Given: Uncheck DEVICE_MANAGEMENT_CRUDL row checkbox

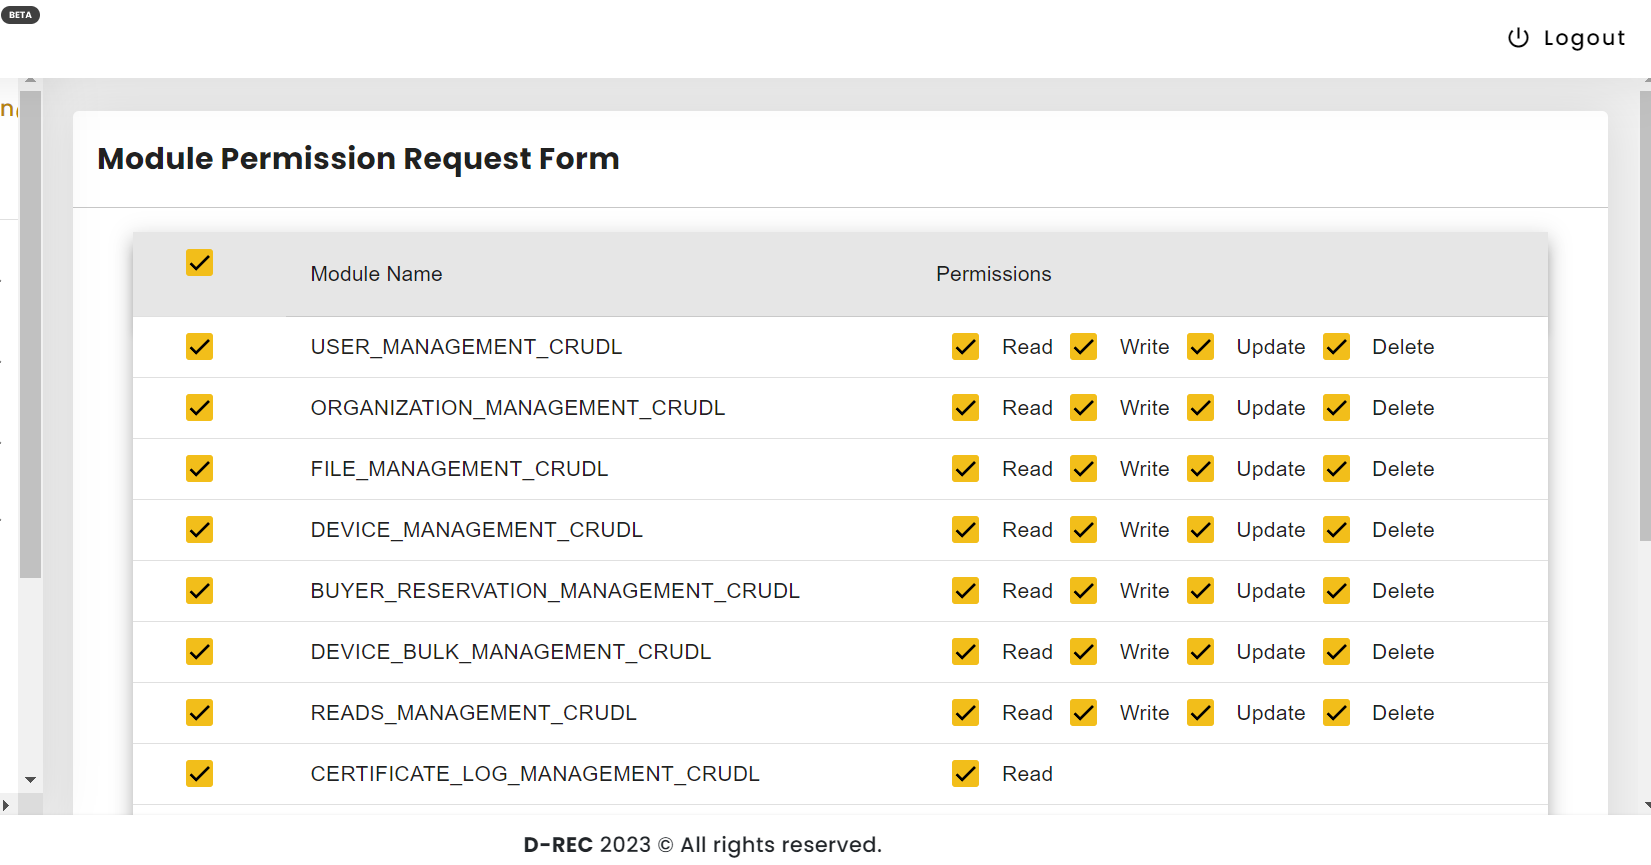Looking at the screenshot, I should 199,530.
